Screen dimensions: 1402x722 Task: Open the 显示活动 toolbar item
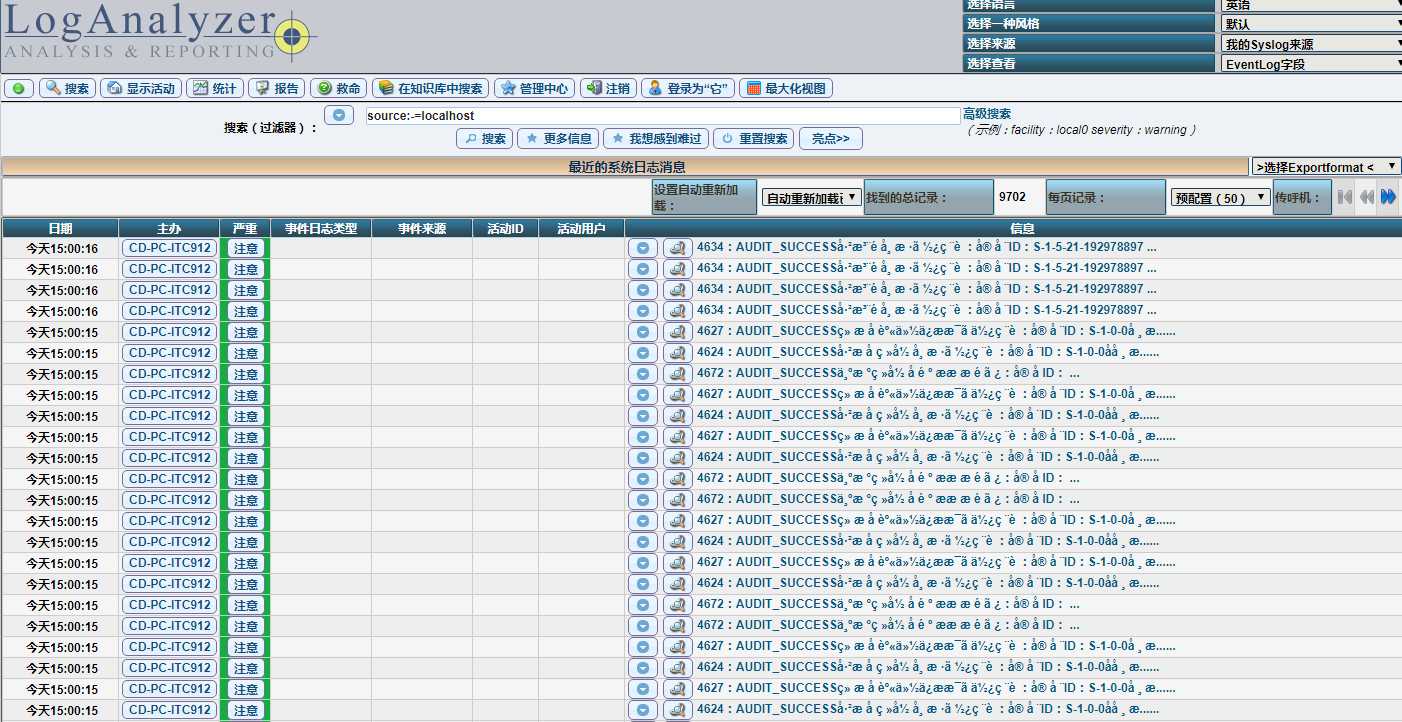[x=141, y=88]
